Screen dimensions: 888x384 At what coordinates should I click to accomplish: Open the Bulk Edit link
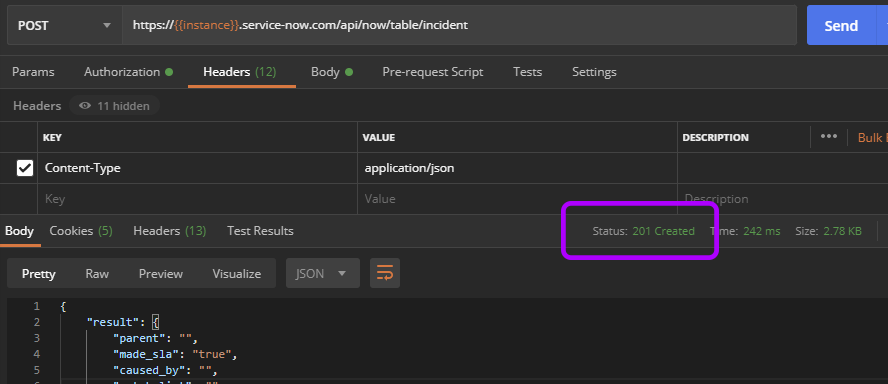(x=873, y=138)
